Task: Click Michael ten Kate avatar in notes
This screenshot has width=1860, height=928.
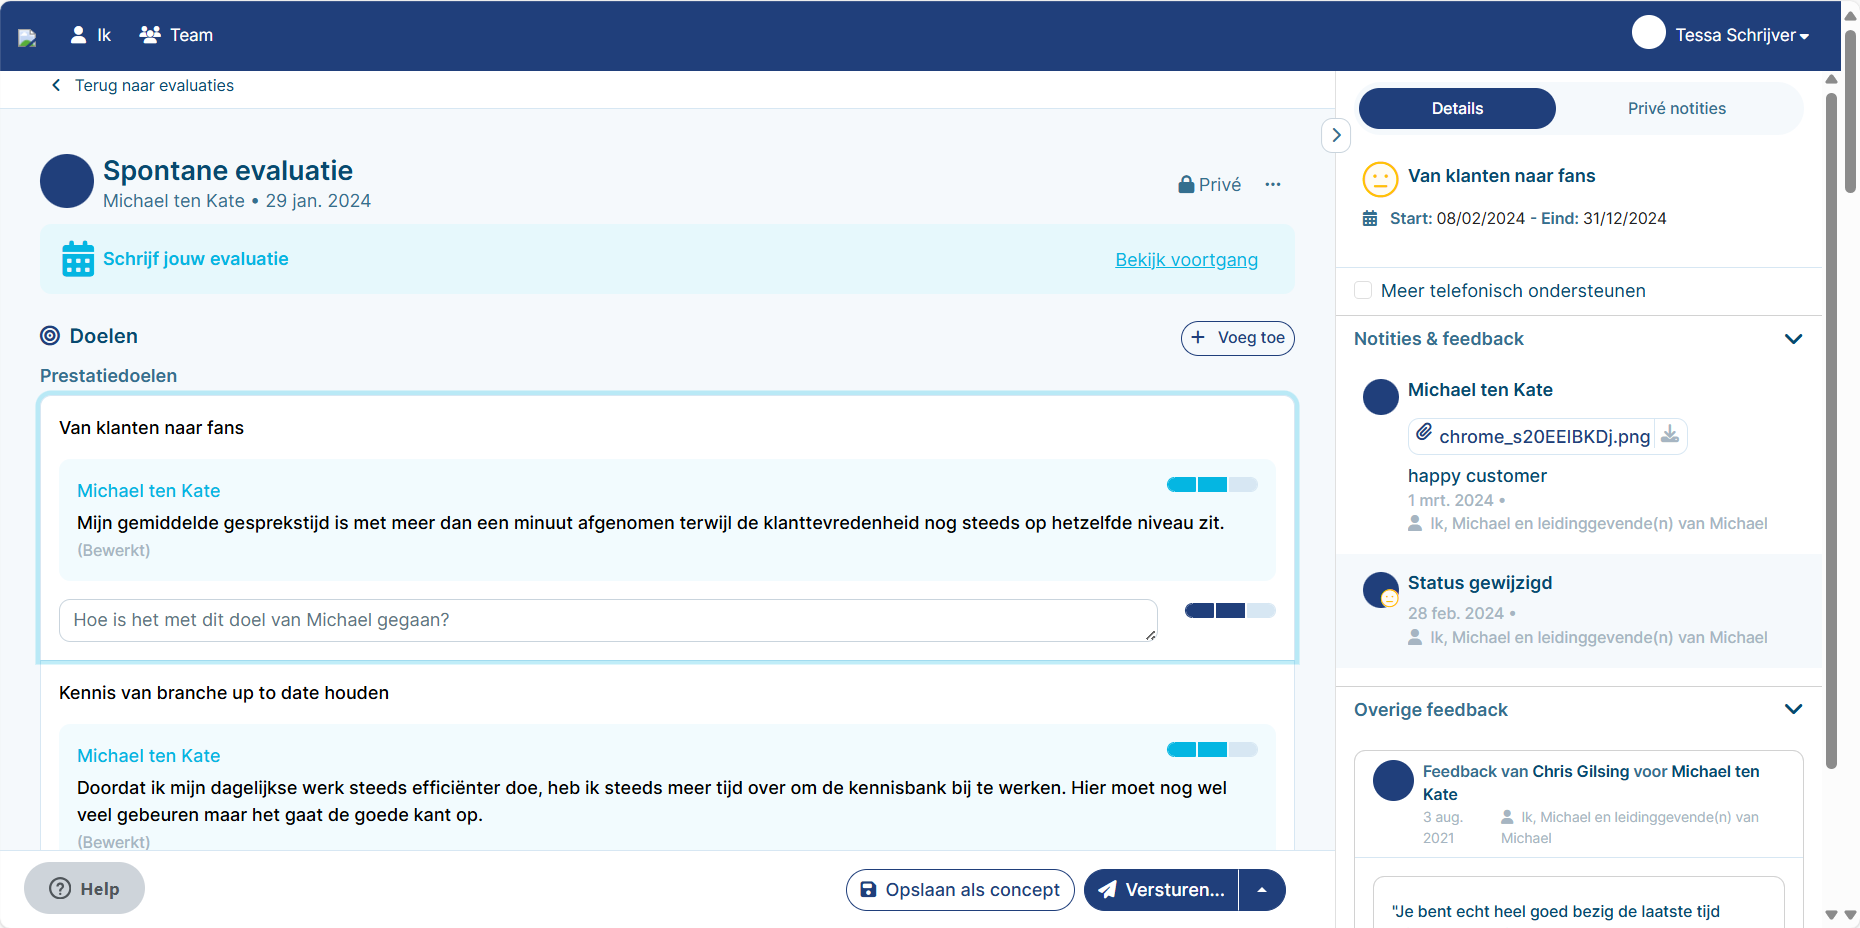Action: [1381, 397]
